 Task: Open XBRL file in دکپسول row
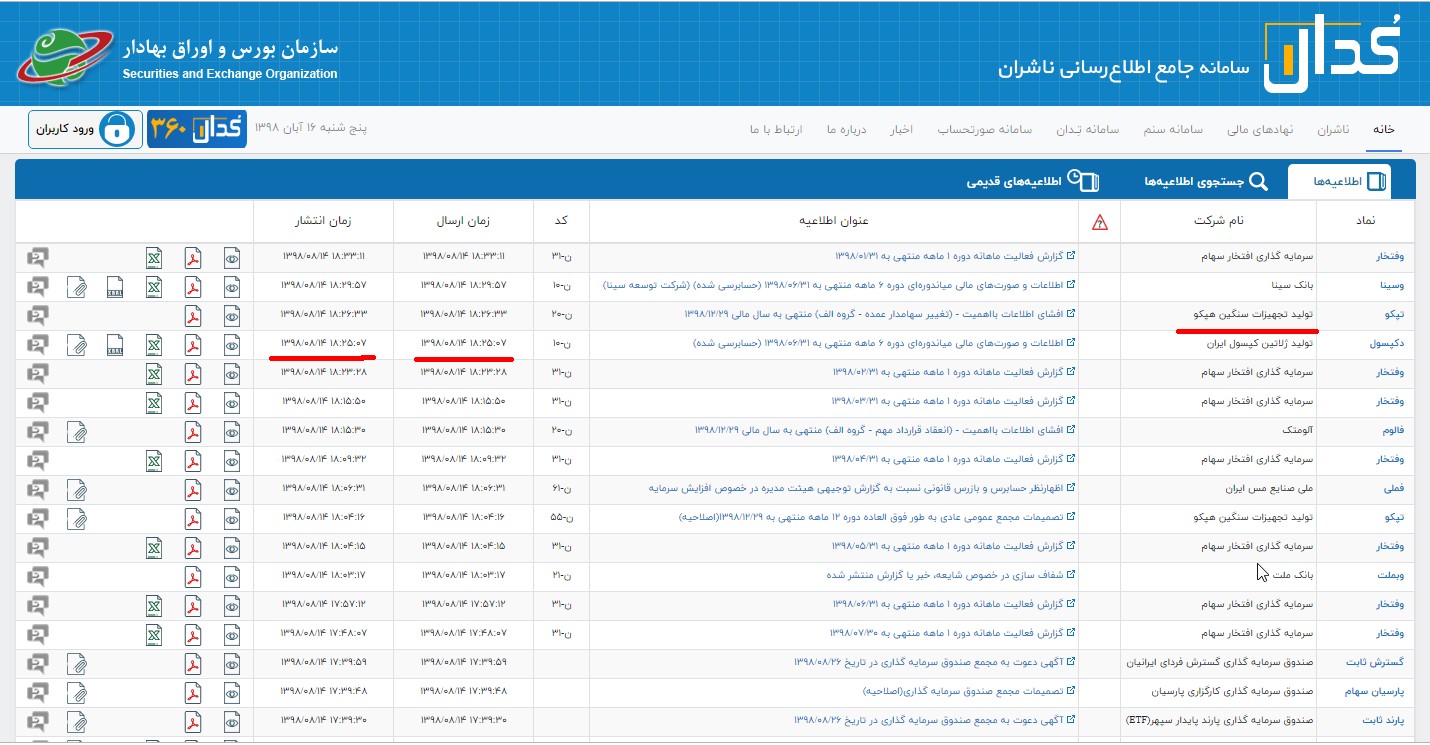click(x=115, y=345)
